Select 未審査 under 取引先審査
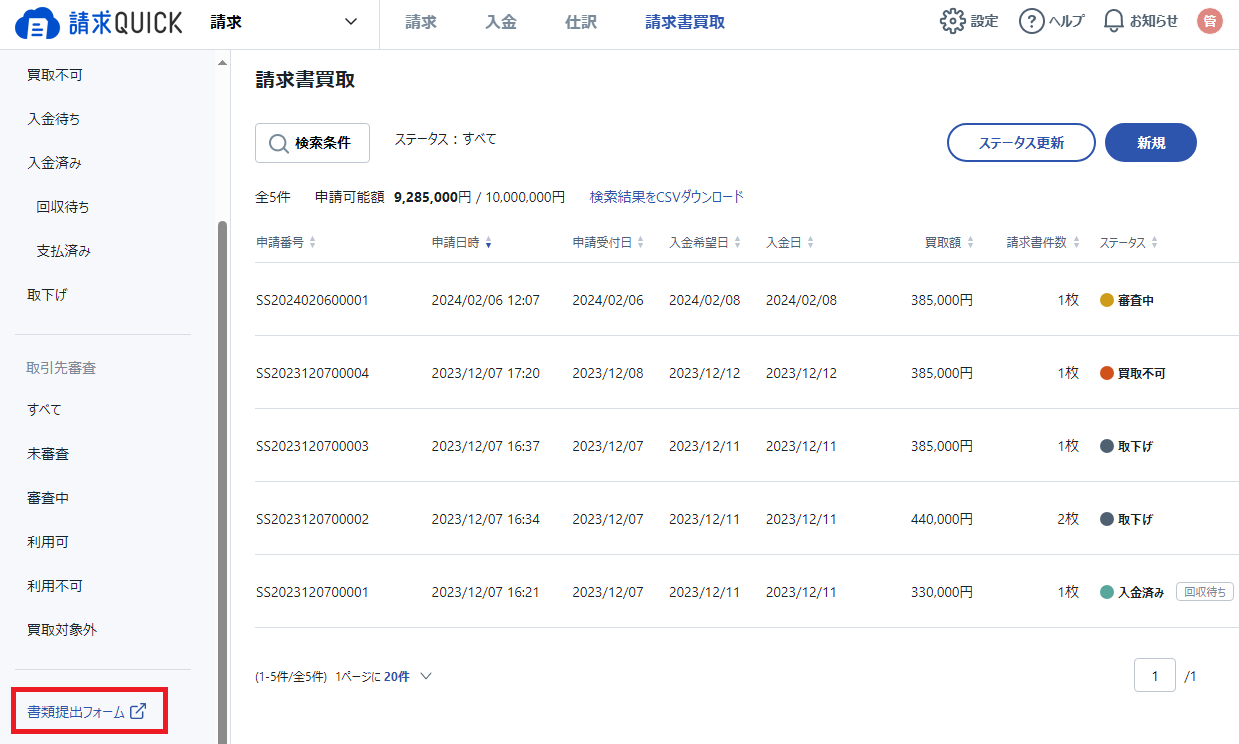The image size is (1239, 744). coord(48,454)
